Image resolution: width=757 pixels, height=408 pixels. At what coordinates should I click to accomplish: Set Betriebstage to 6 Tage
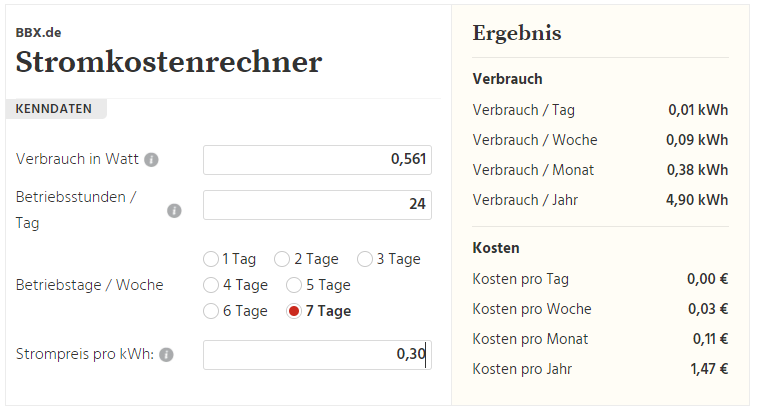(x=211, y=311)
